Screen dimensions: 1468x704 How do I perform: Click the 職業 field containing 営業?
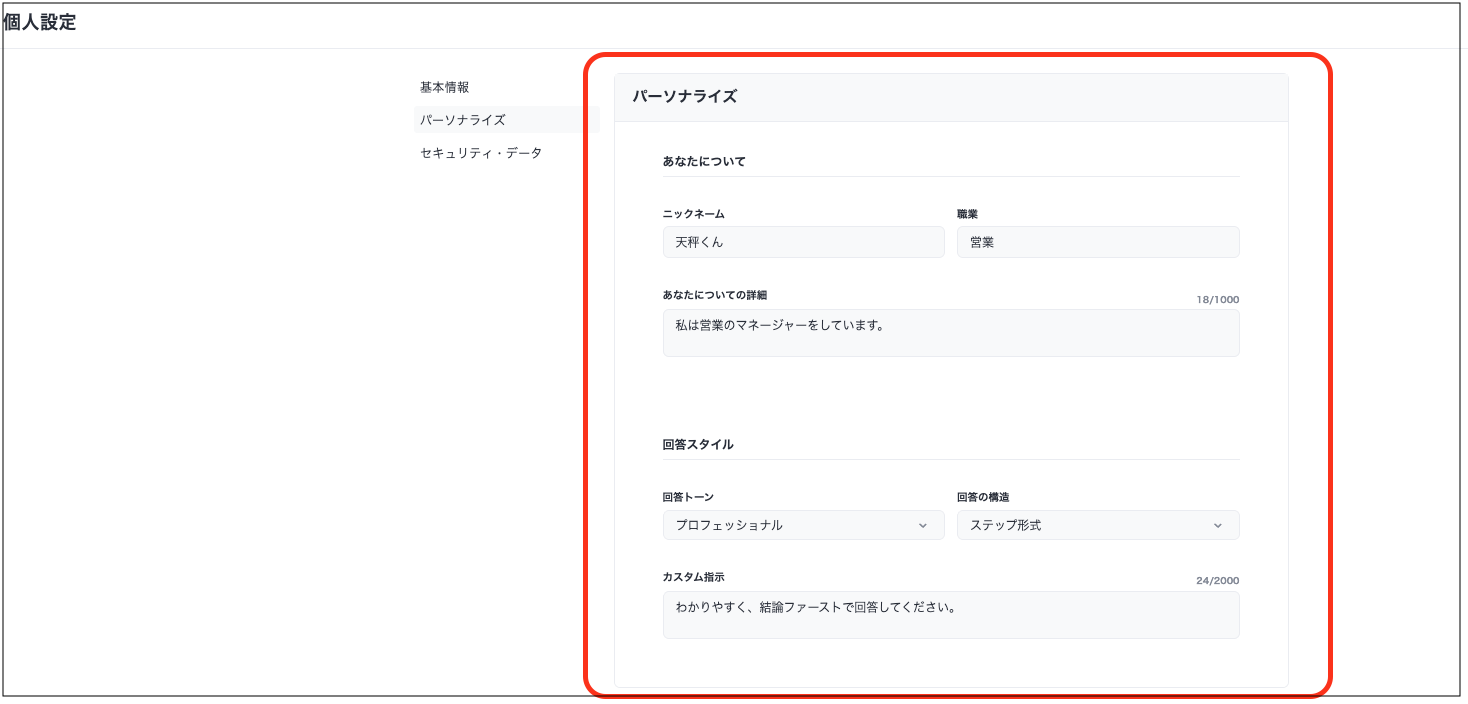(x=1098, y=242)
